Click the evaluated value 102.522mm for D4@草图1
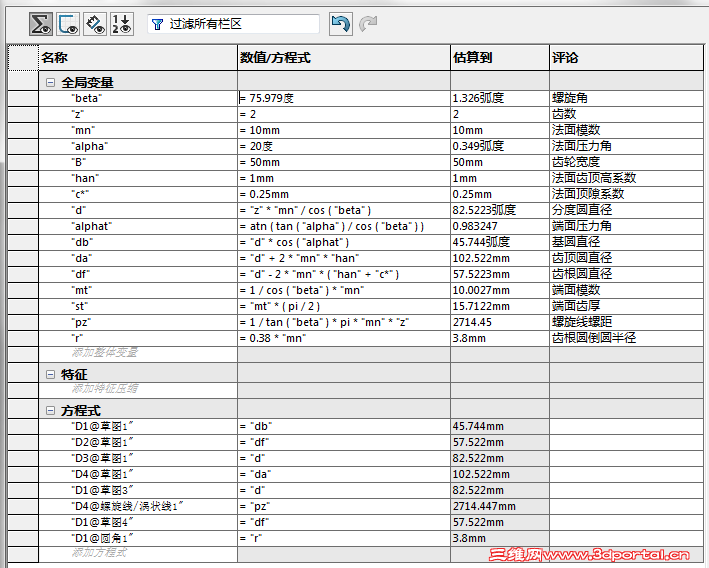 [500, 474]
